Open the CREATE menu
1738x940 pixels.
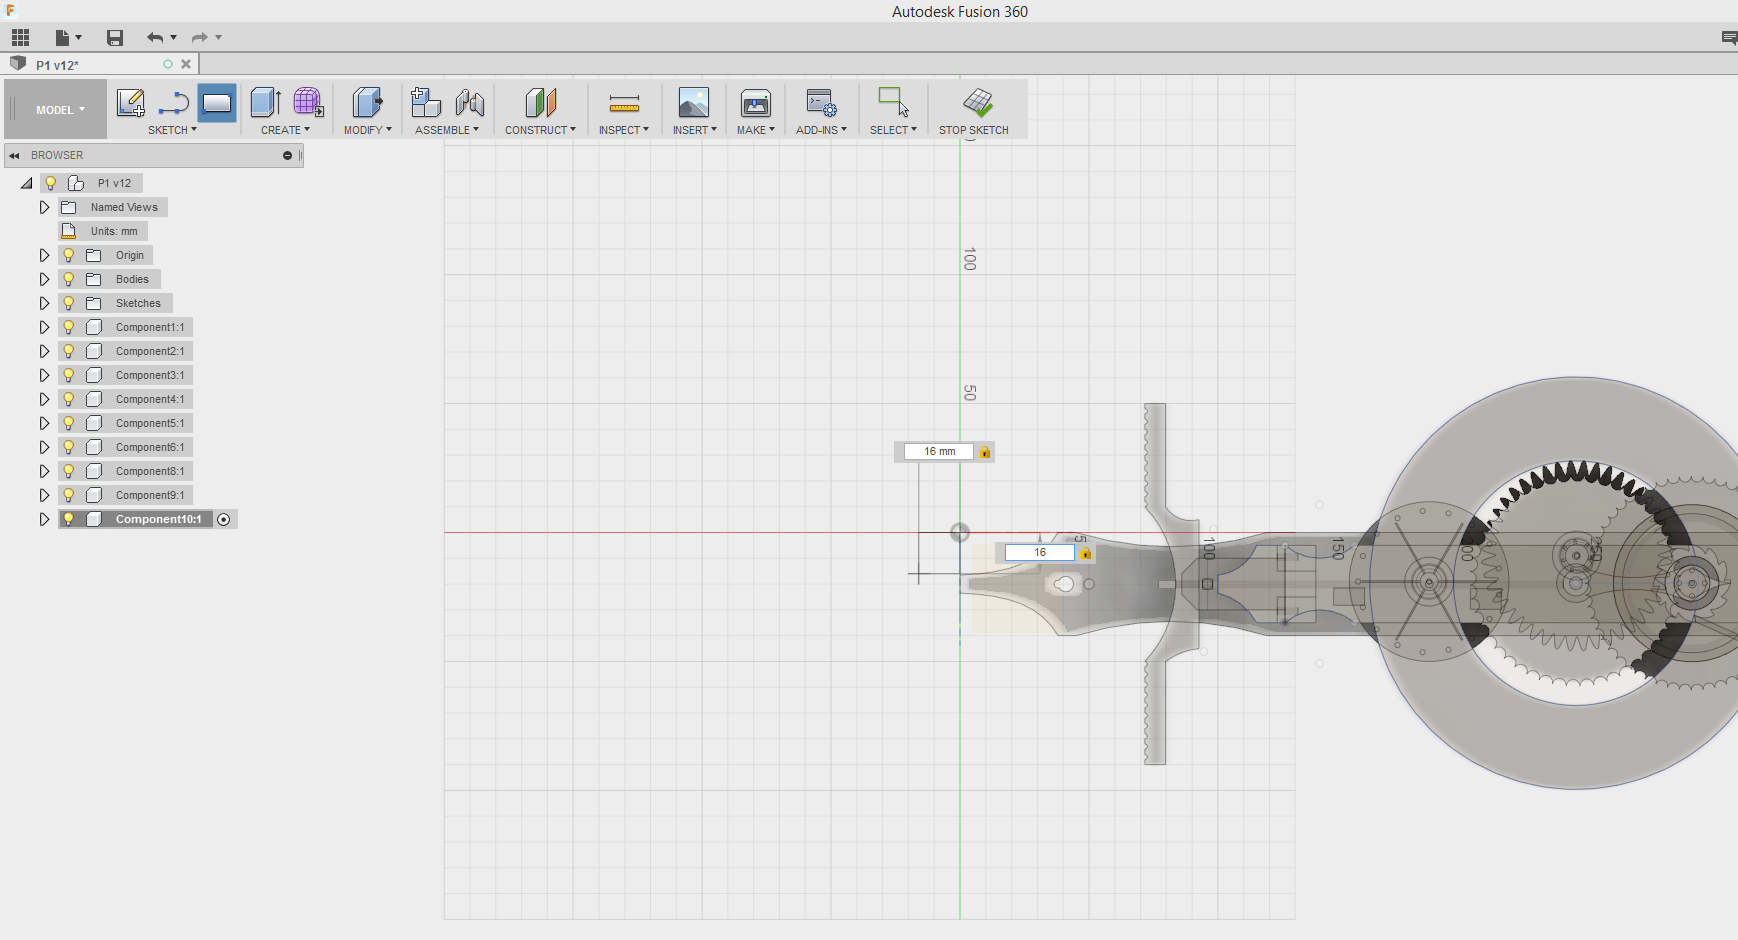[x=285, y=130]
